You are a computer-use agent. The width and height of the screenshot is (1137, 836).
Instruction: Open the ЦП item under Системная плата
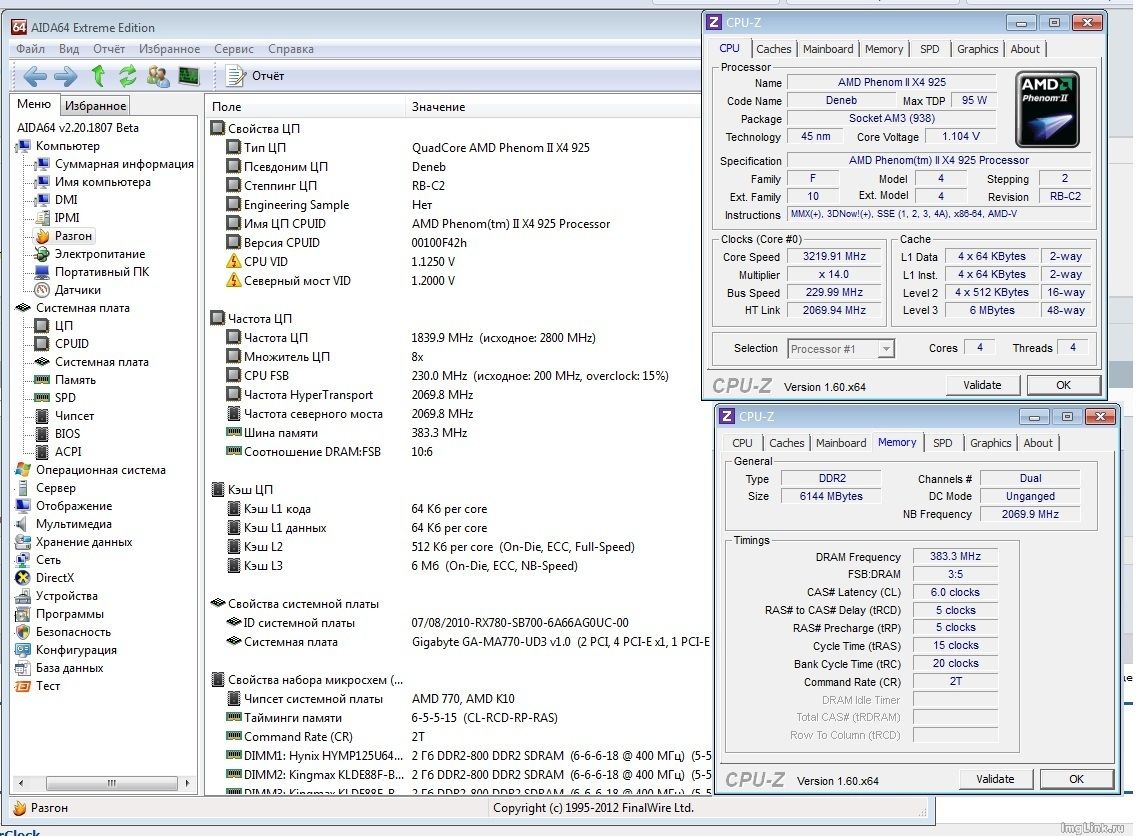(64, 326)
